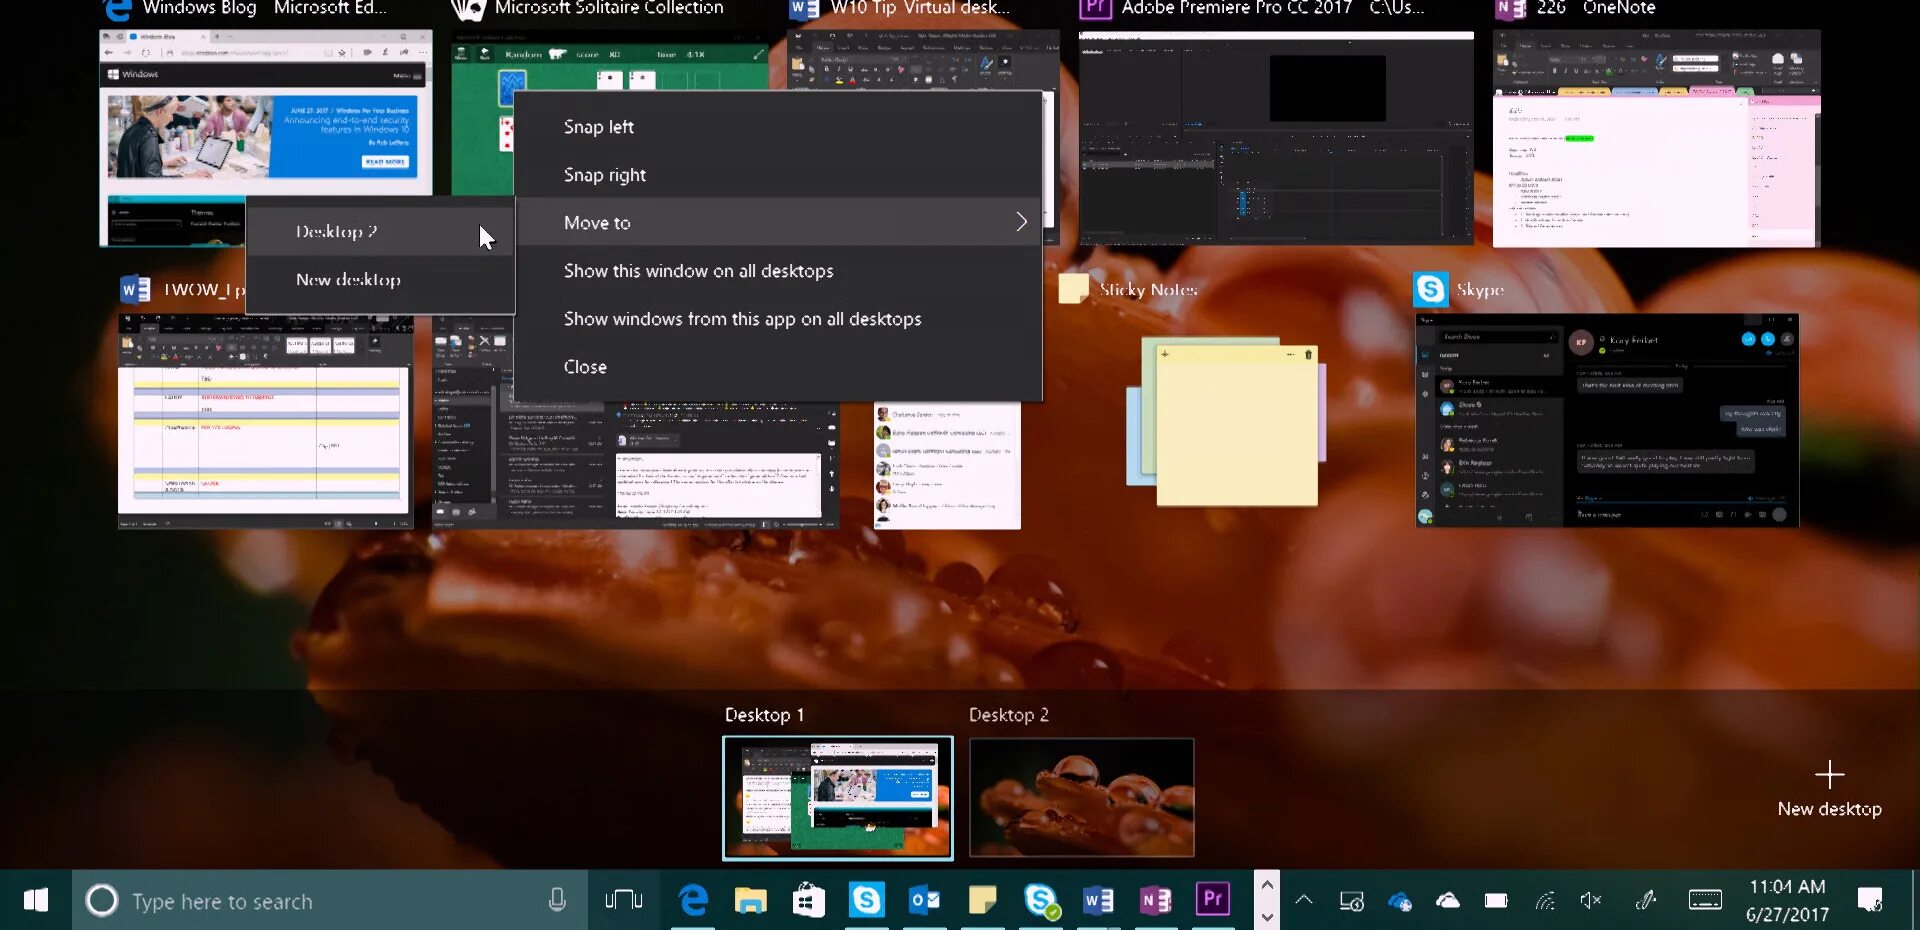Image resolution: width=1920 pixels, height=930 pixels.
Task: Click the Start button
Action: click(36, 900)
